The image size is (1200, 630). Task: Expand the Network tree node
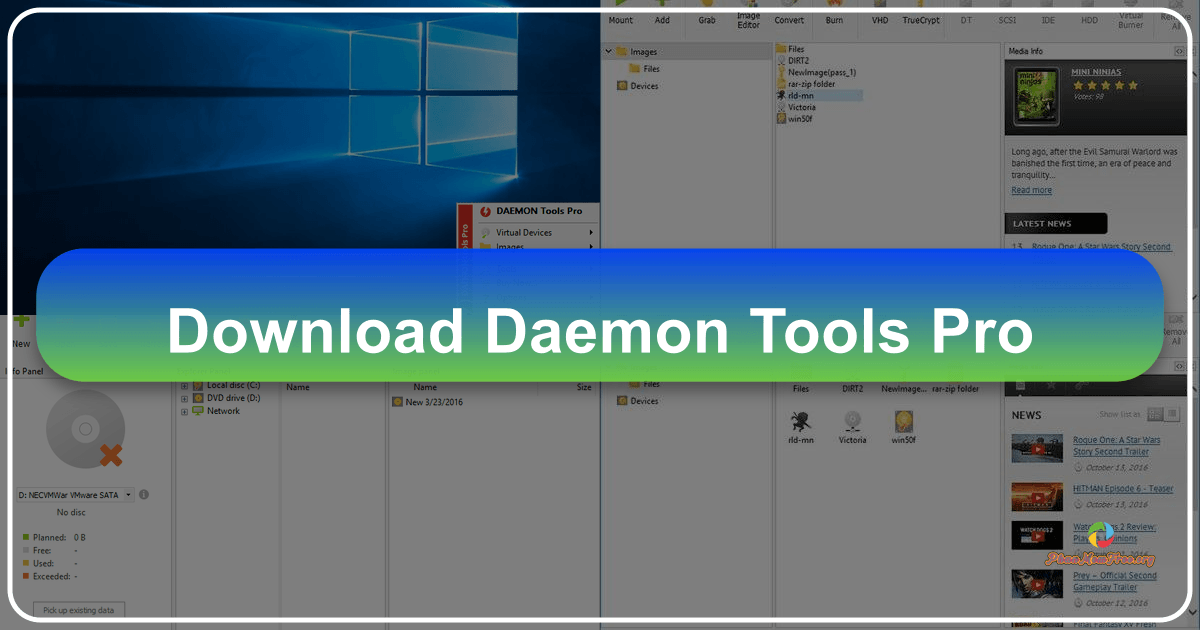coord(184,410)
